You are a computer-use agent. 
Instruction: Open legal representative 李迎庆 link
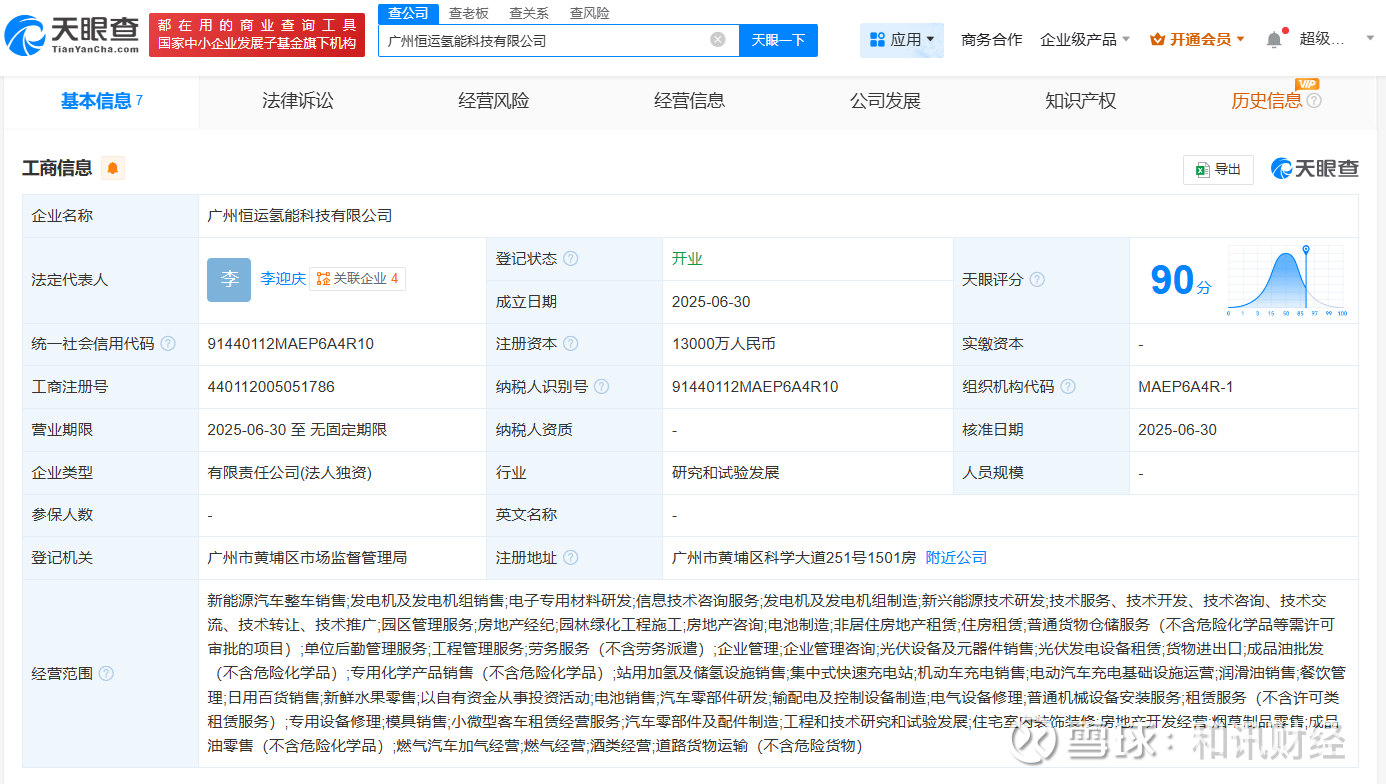click(x=283, y=279)
